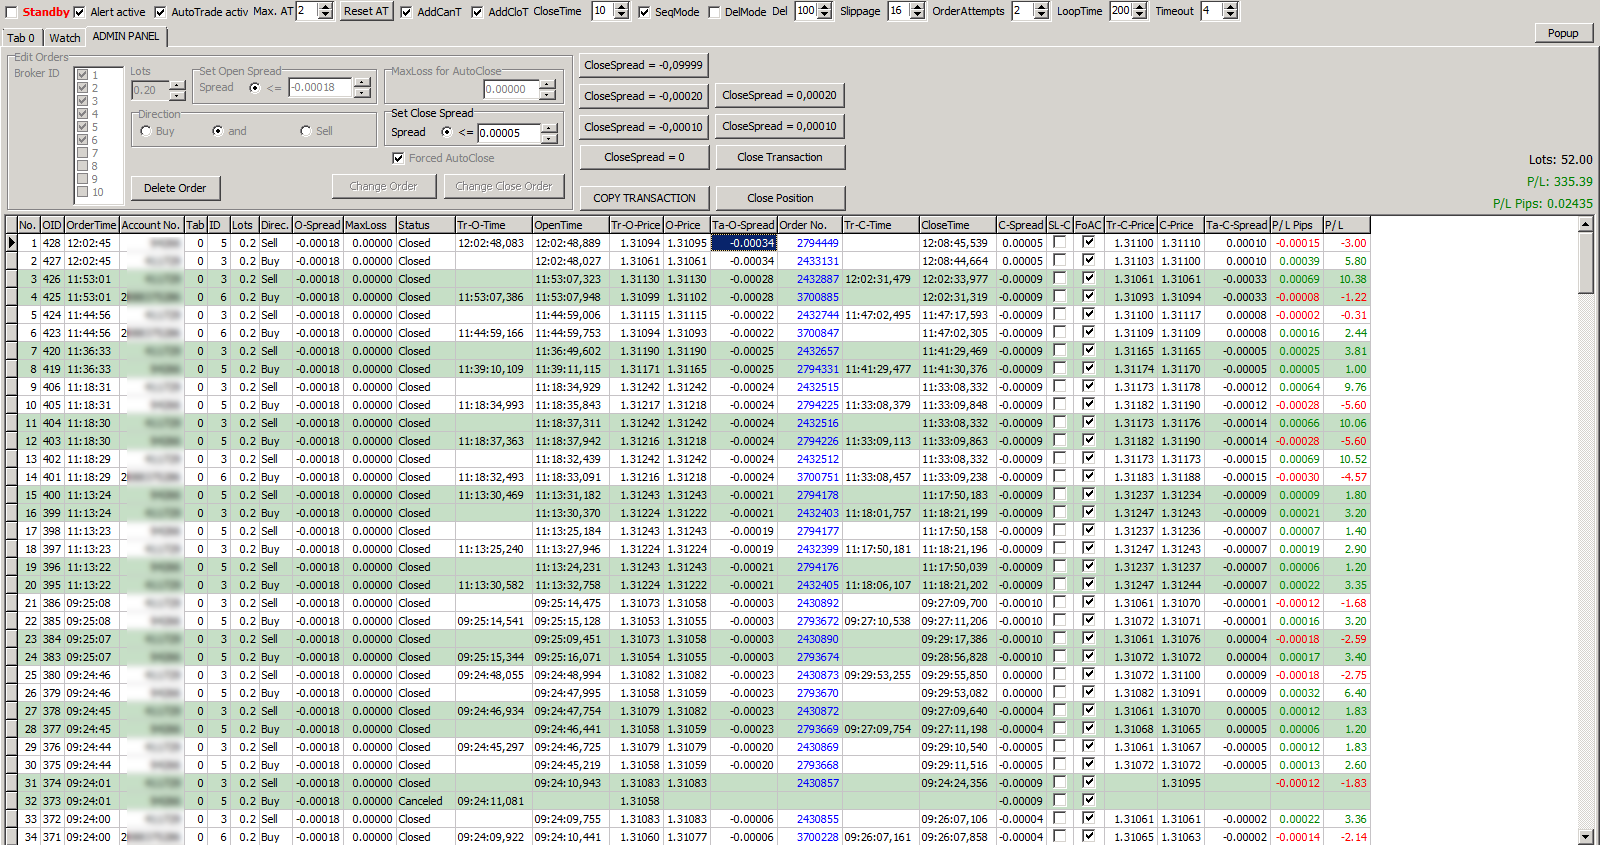Select the 'and' direction radio button

click(217, 131)
